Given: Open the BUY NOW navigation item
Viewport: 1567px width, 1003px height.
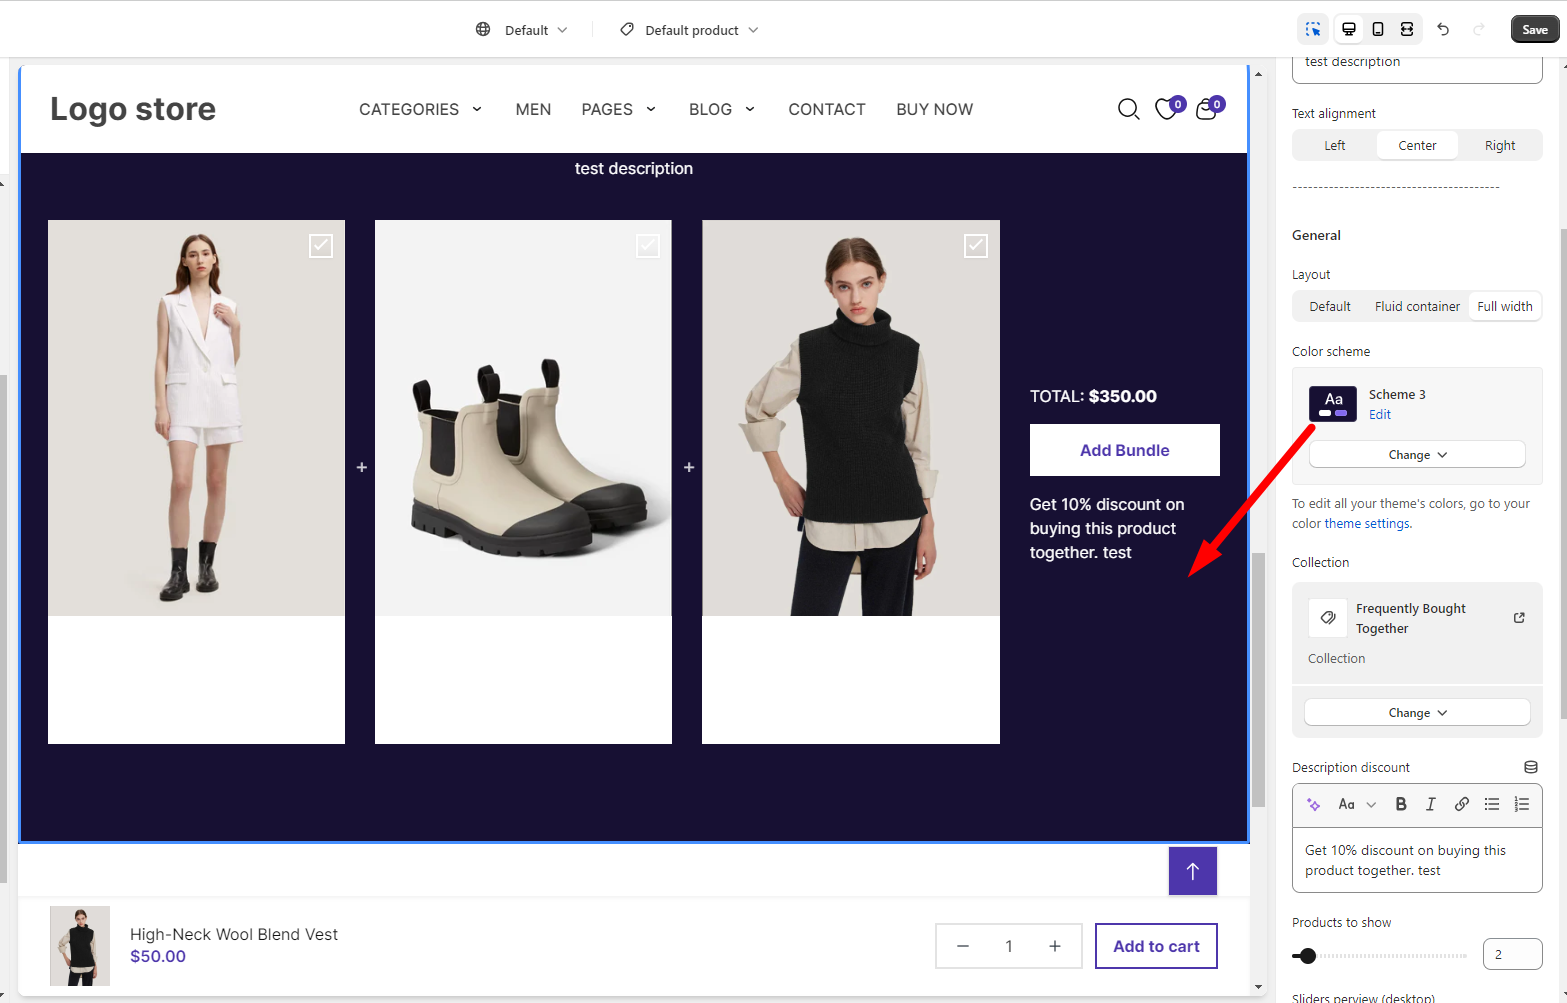Looking at the screenshot, I should click(935, 109).
